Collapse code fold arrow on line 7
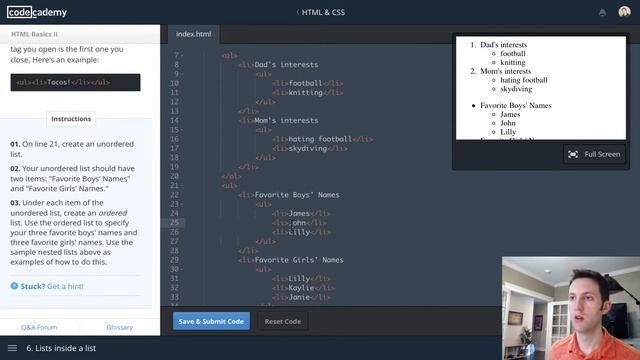The width and height of the screenshot is (640, 360). click(x=182, y=55)
